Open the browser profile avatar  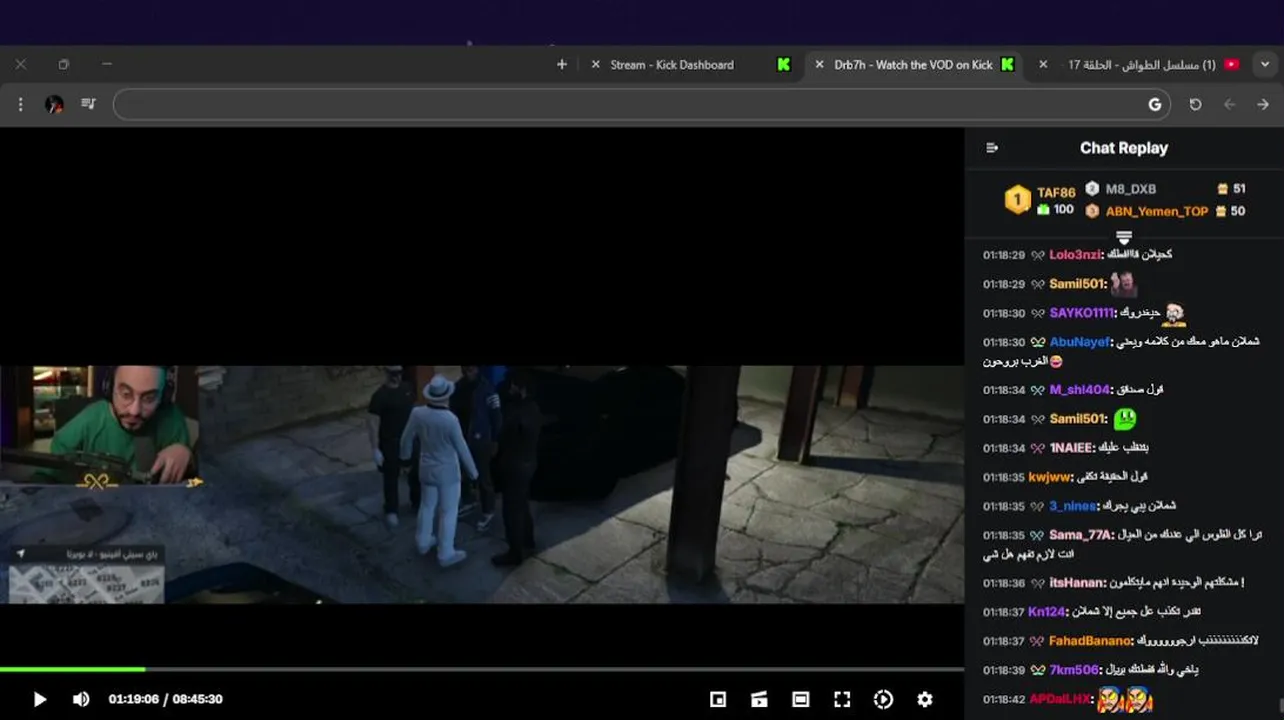54,104
